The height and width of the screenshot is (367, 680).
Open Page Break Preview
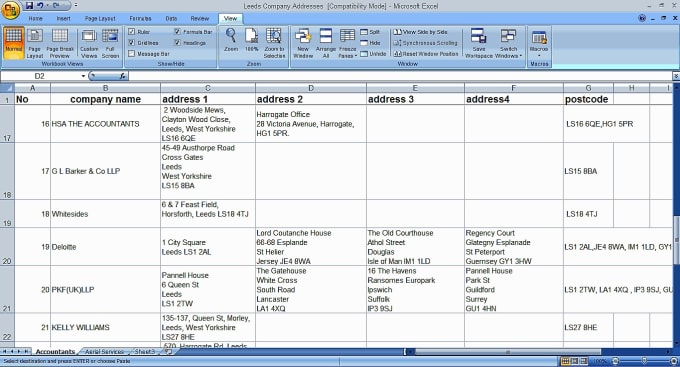[60, 43]
